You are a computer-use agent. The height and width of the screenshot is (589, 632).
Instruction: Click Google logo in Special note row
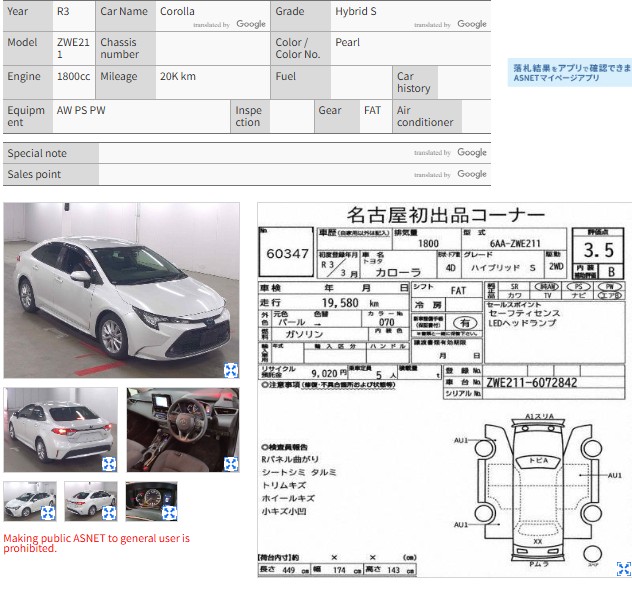pos(472,152)
